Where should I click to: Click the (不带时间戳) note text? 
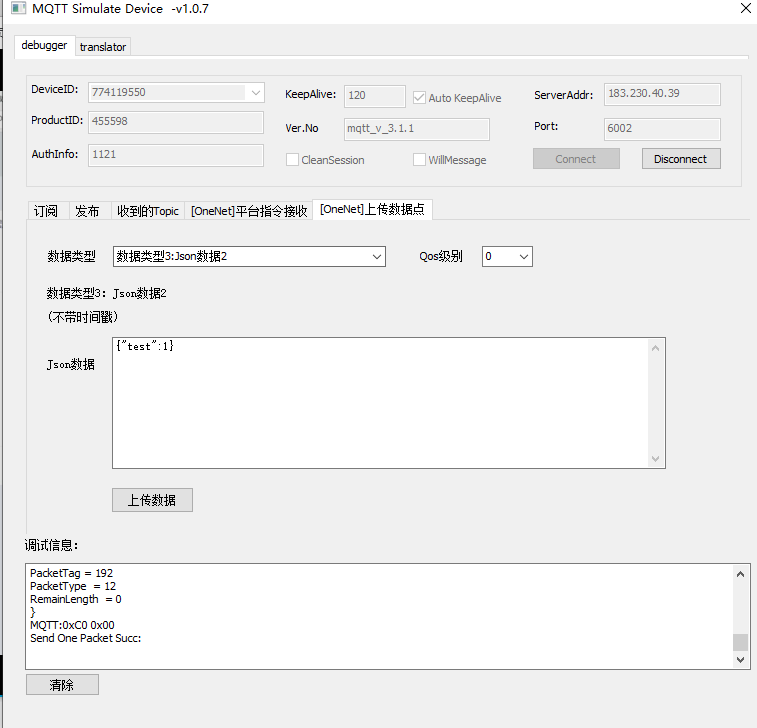[x=83, y=317]
